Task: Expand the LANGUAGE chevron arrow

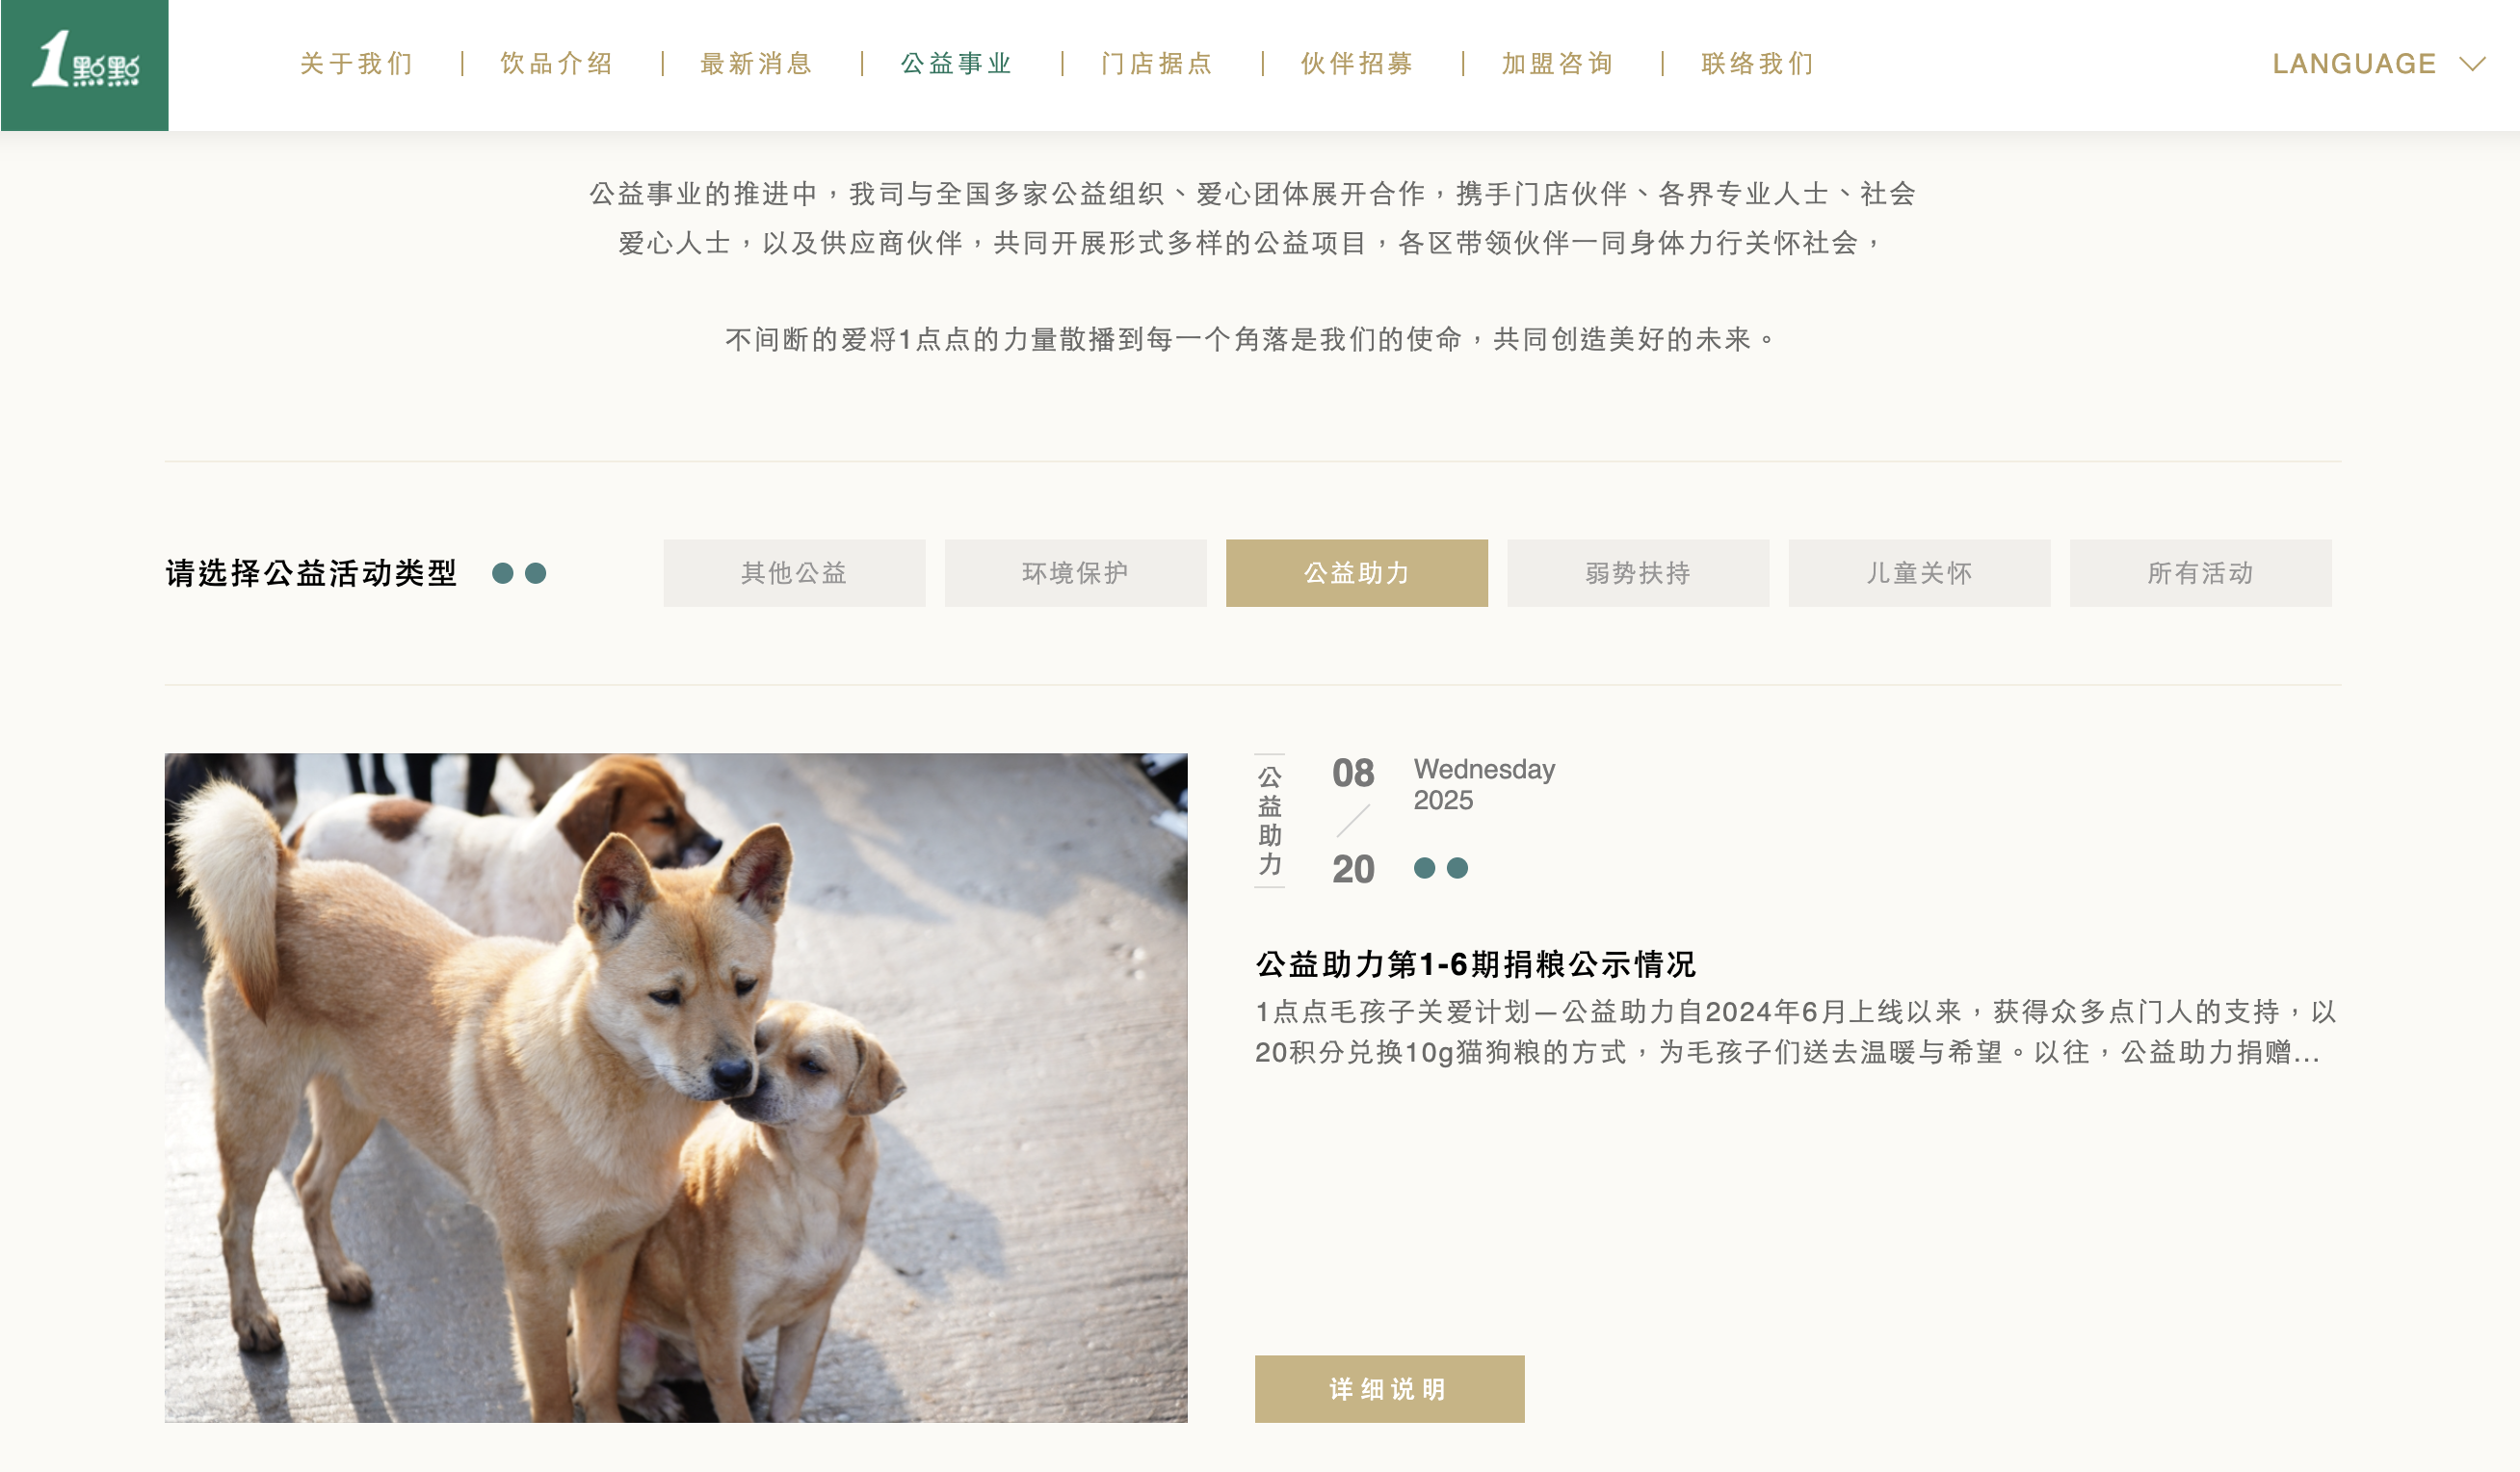Action: 2472,64
